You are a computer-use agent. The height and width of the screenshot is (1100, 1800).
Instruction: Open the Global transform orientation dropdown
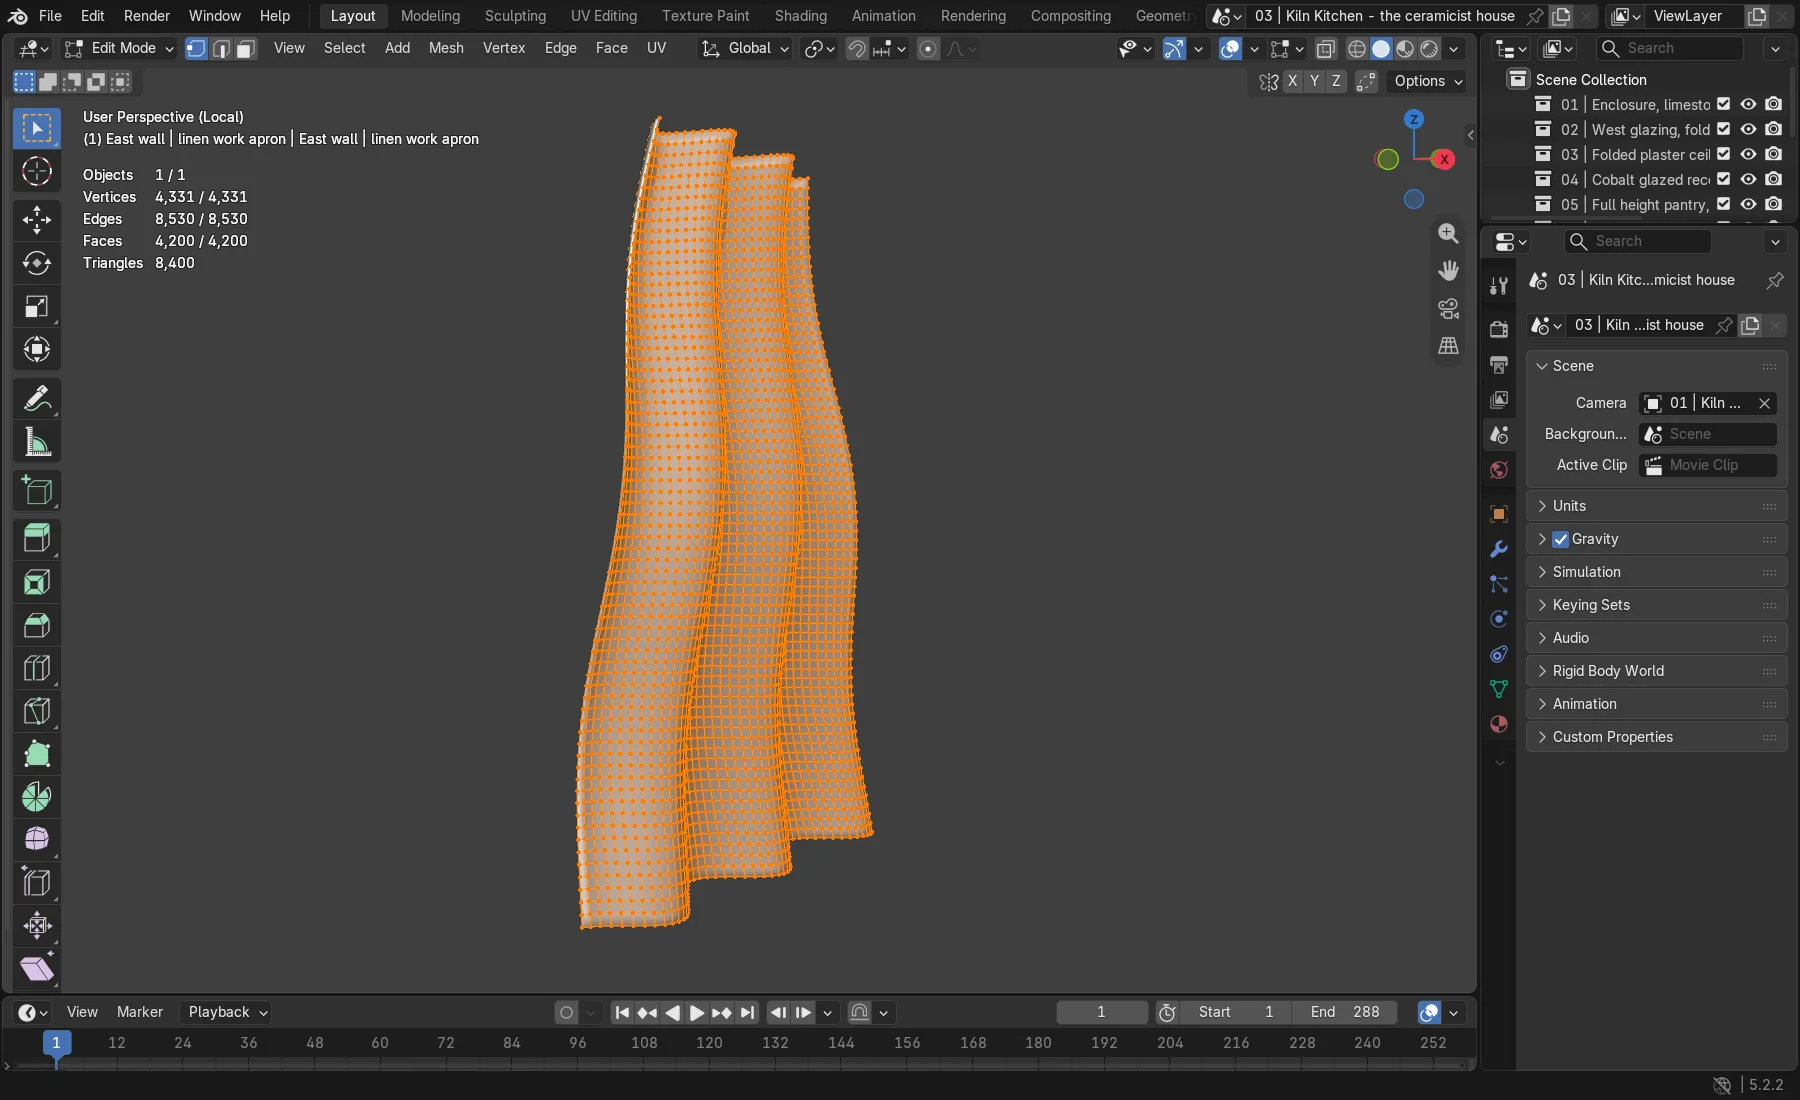[x=745, y=48]
